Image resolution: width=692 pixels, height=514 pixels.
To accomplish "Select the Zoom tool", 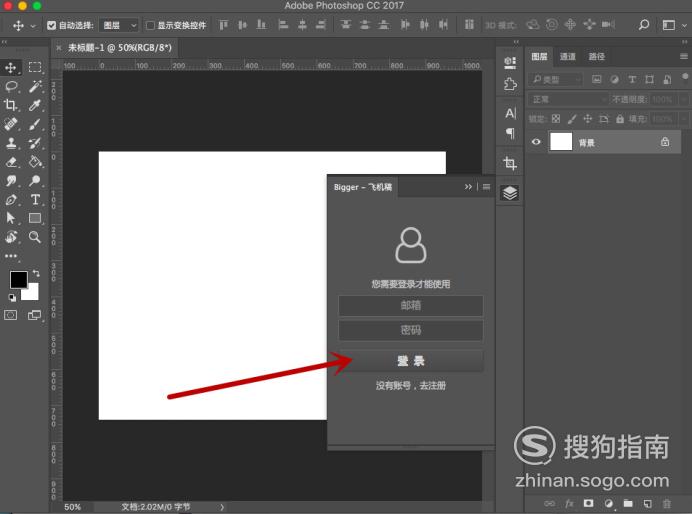I will [x=35, y=237].
